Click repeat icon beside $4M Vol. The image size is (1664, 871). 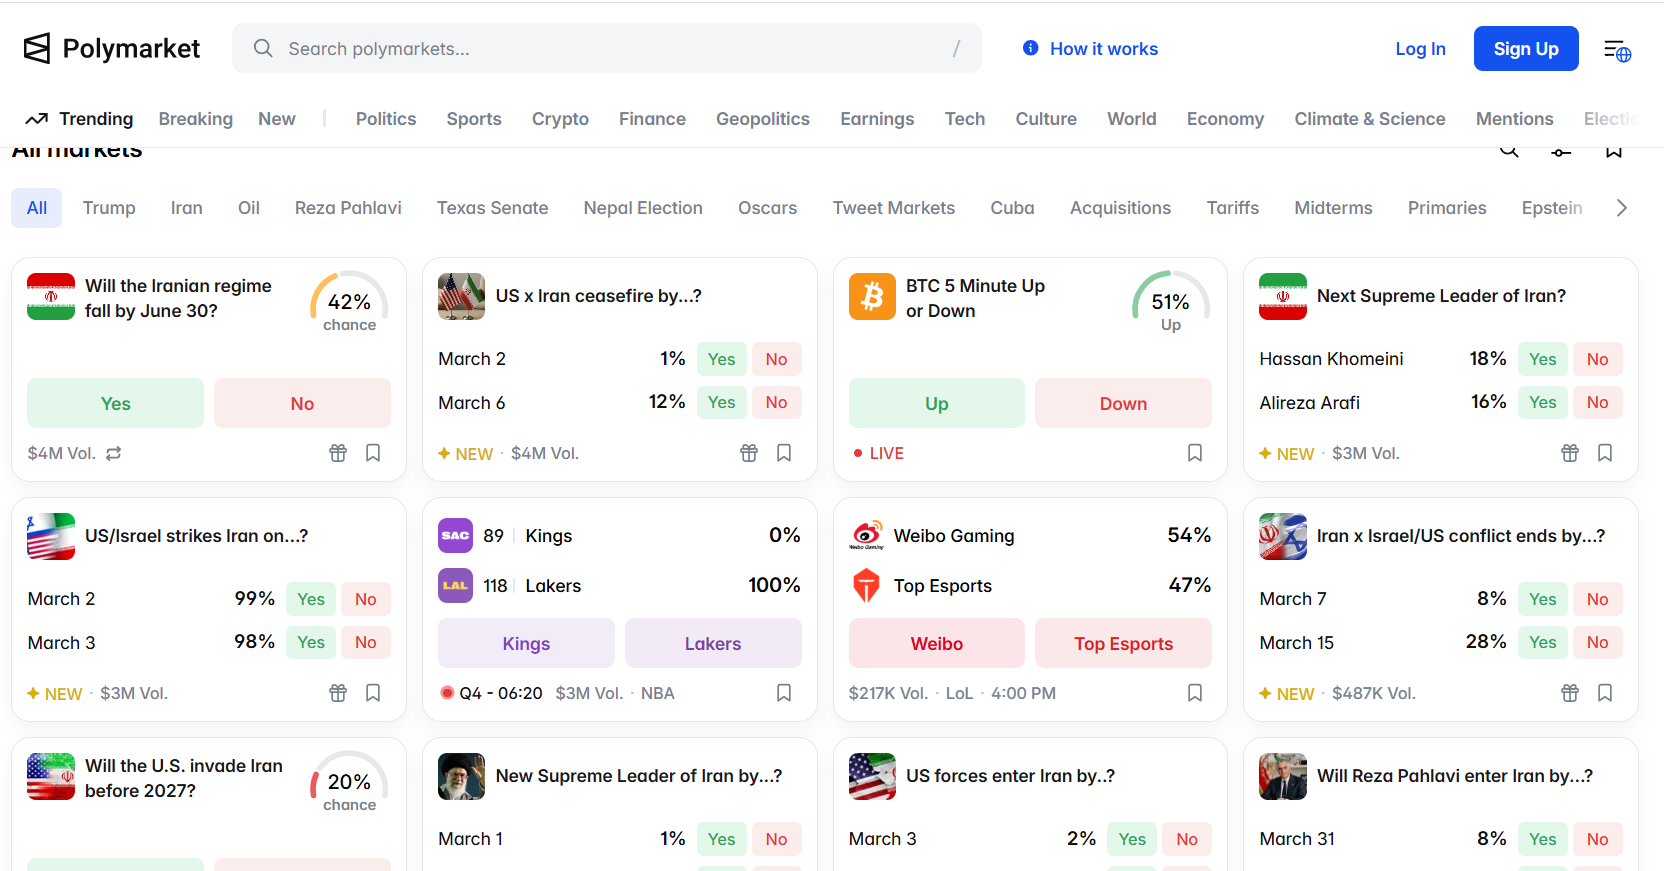[x=114, y=453]
